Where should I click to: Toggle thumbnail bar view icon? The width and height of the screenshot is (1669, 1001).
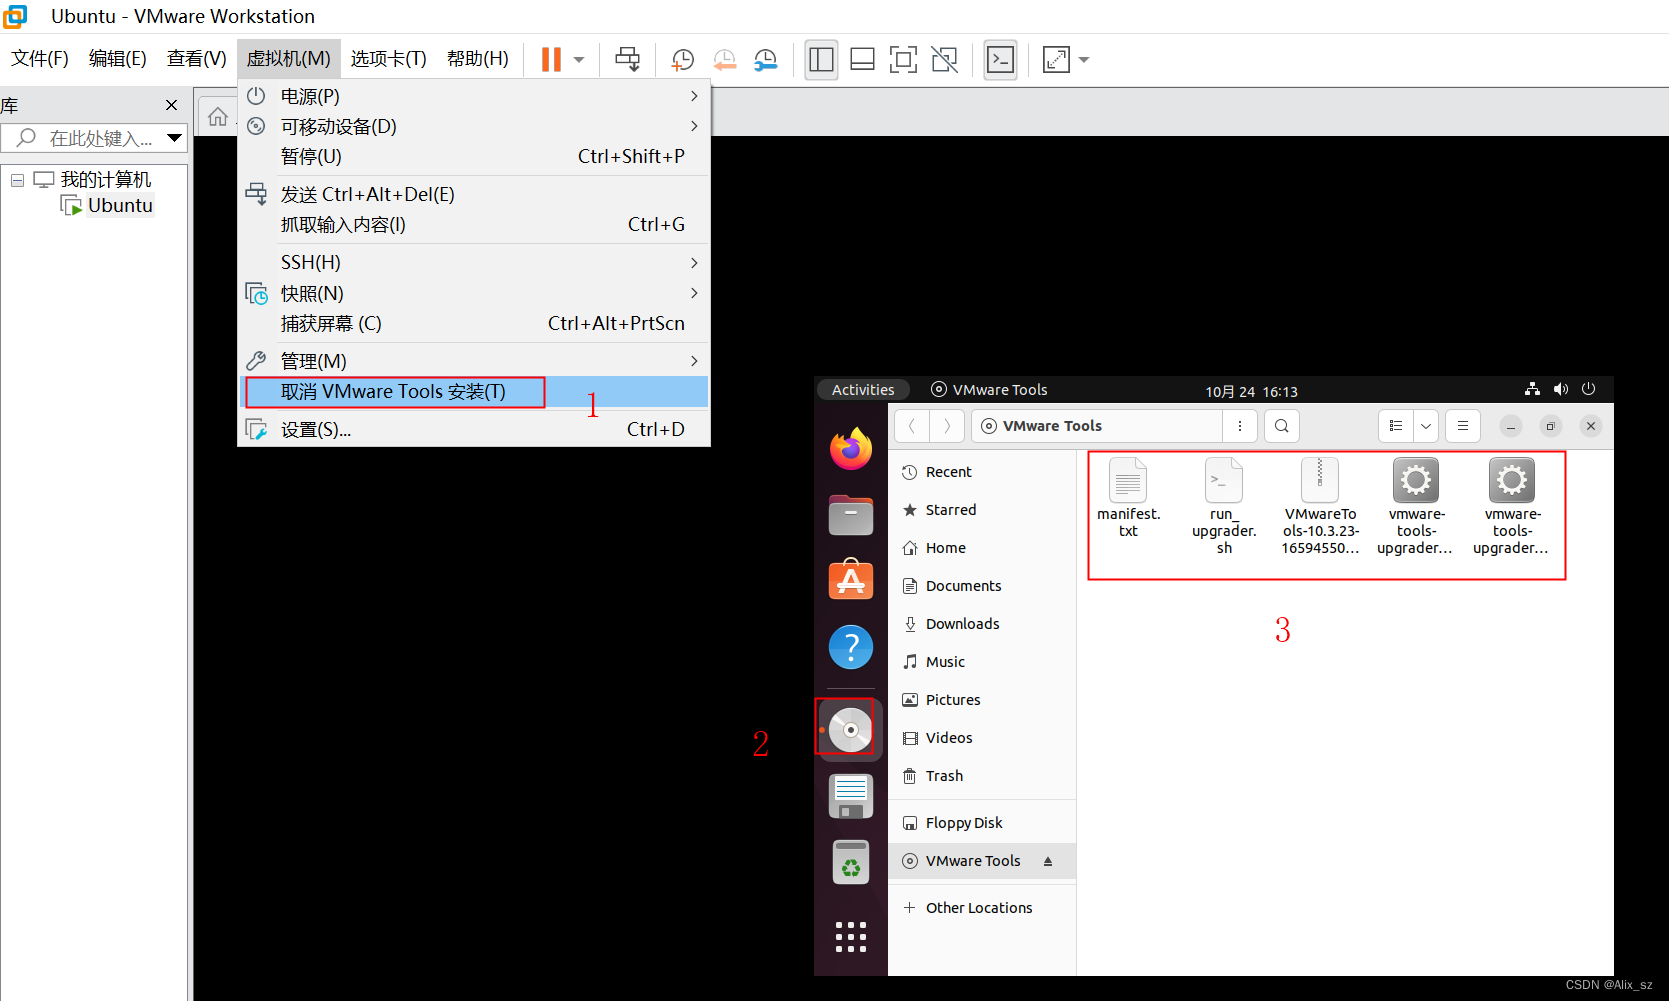click(x=862, y=60)
